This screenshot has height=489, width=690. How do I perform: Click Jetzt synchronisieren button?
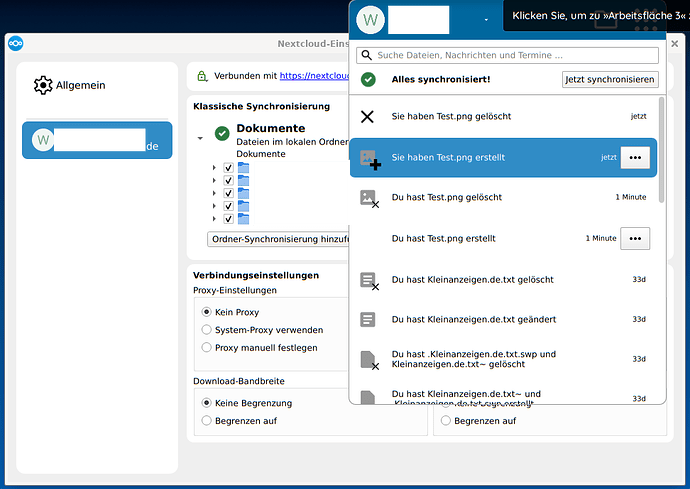tap(610, 79)
